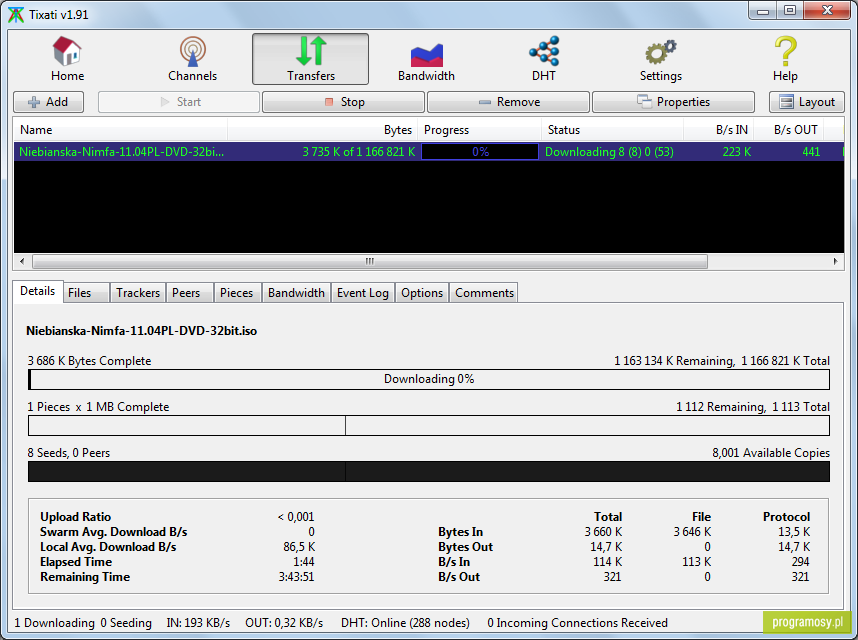Switch to the Files tab
858x640 pixels.
coord(86,293)
